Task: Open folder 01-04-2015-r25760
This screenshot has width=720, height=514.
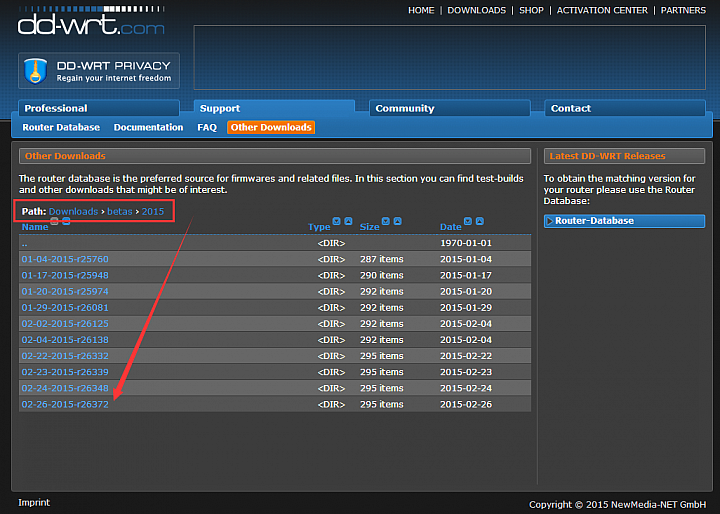Action: (65, 259)
